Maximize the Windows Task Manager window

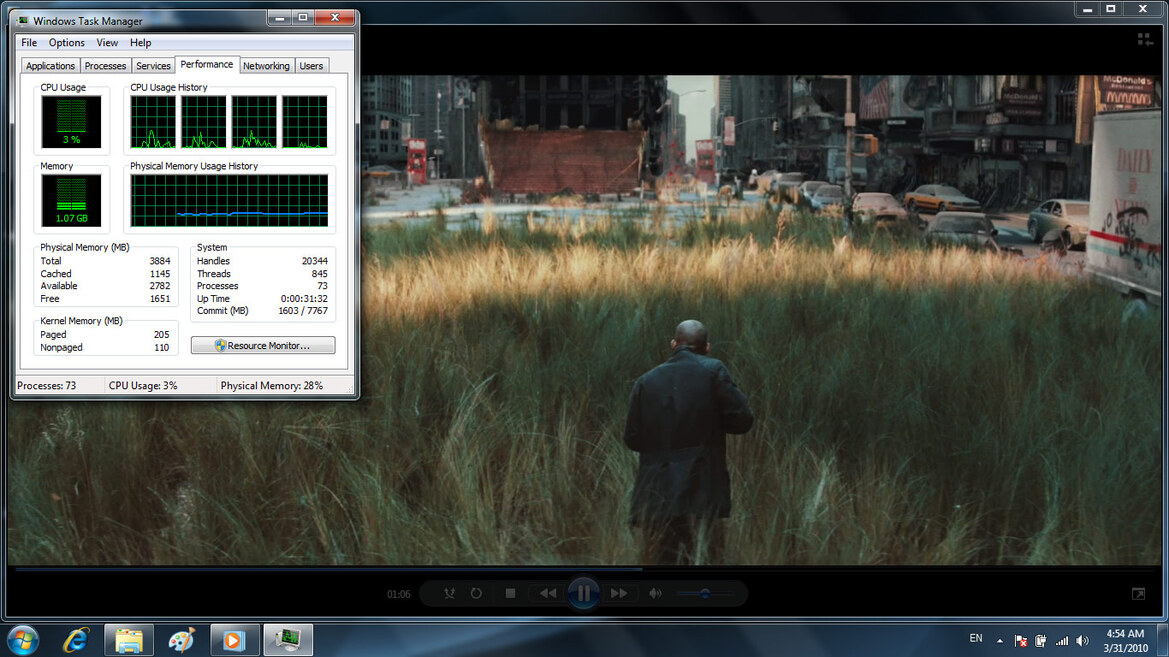[303, 17]
